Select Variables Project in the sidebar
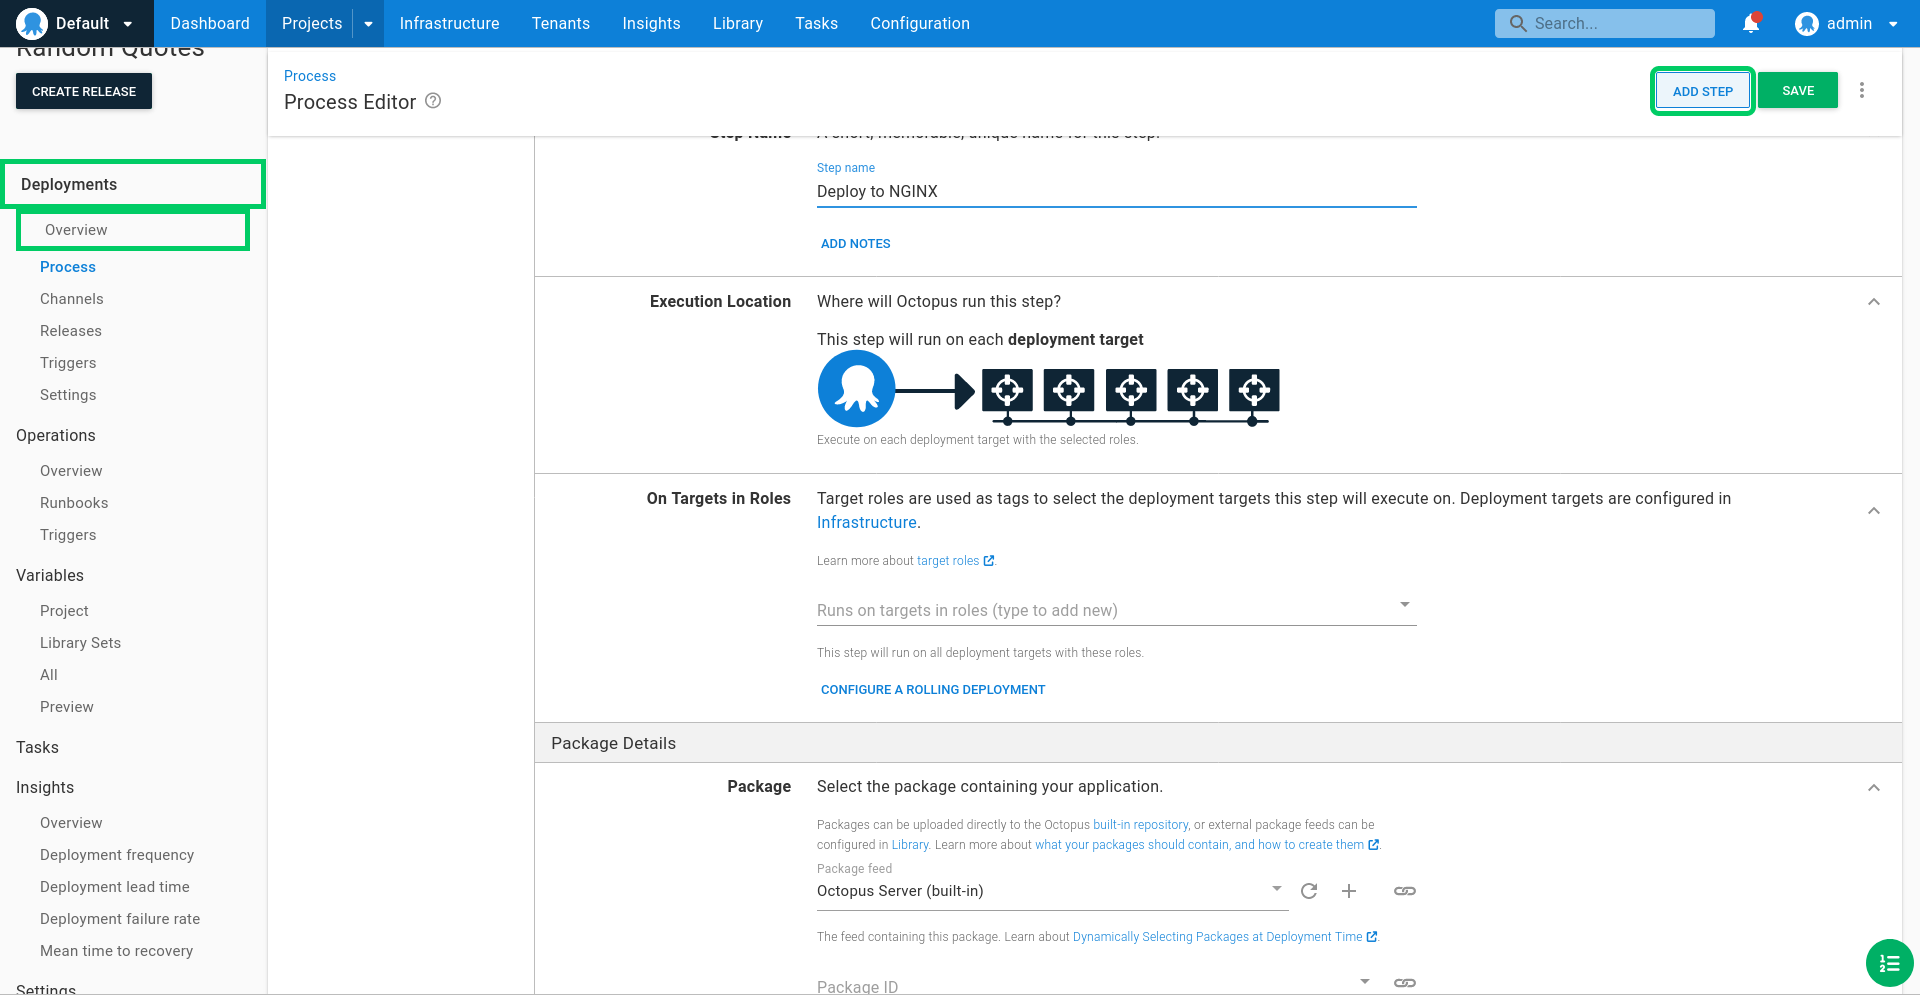This screenshot has height=995, width=1920. pos(64,611)
